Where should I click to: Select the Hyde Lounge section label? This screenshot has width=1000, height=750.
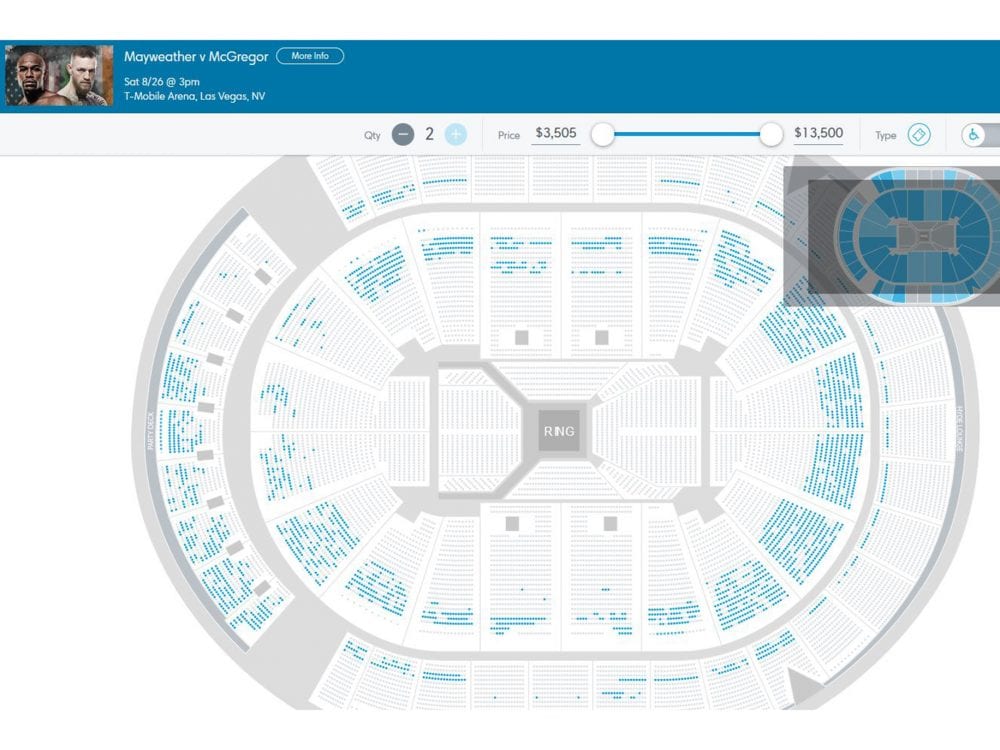959,429
